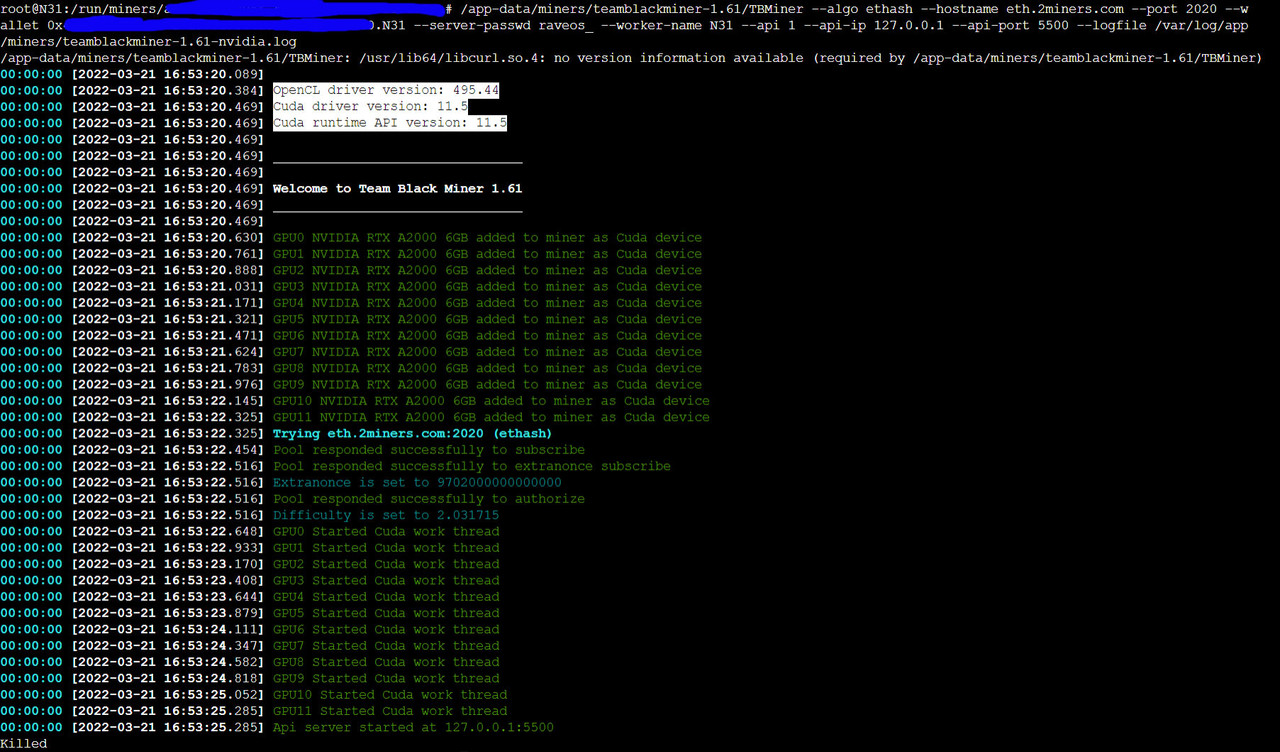This screenshot has height=752, width=1280.
Task: Click 'Welcome to Team Black Miner 1.61'
Action: tap(397, 188)
